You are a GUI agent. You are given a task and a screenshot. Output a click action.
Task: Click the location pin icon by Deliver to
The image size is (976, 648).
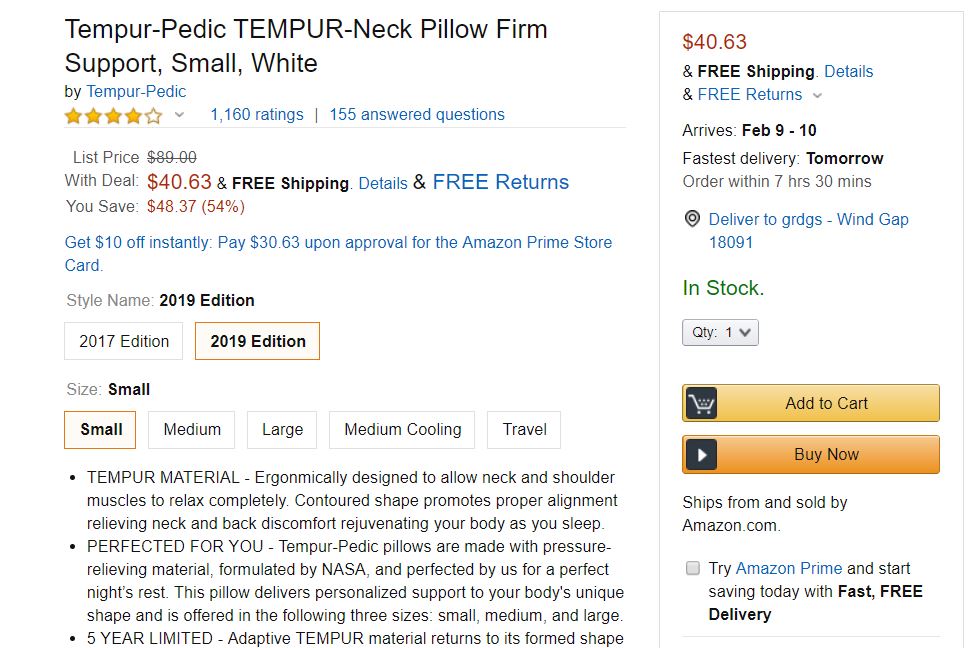point(692,219)
